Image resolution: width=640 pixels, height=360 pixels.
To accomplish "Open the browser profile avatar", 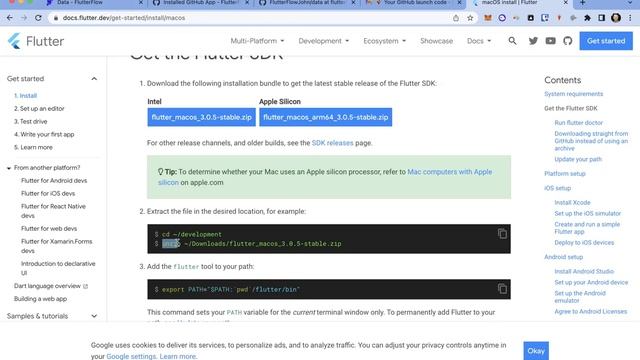I will [616, 18].
